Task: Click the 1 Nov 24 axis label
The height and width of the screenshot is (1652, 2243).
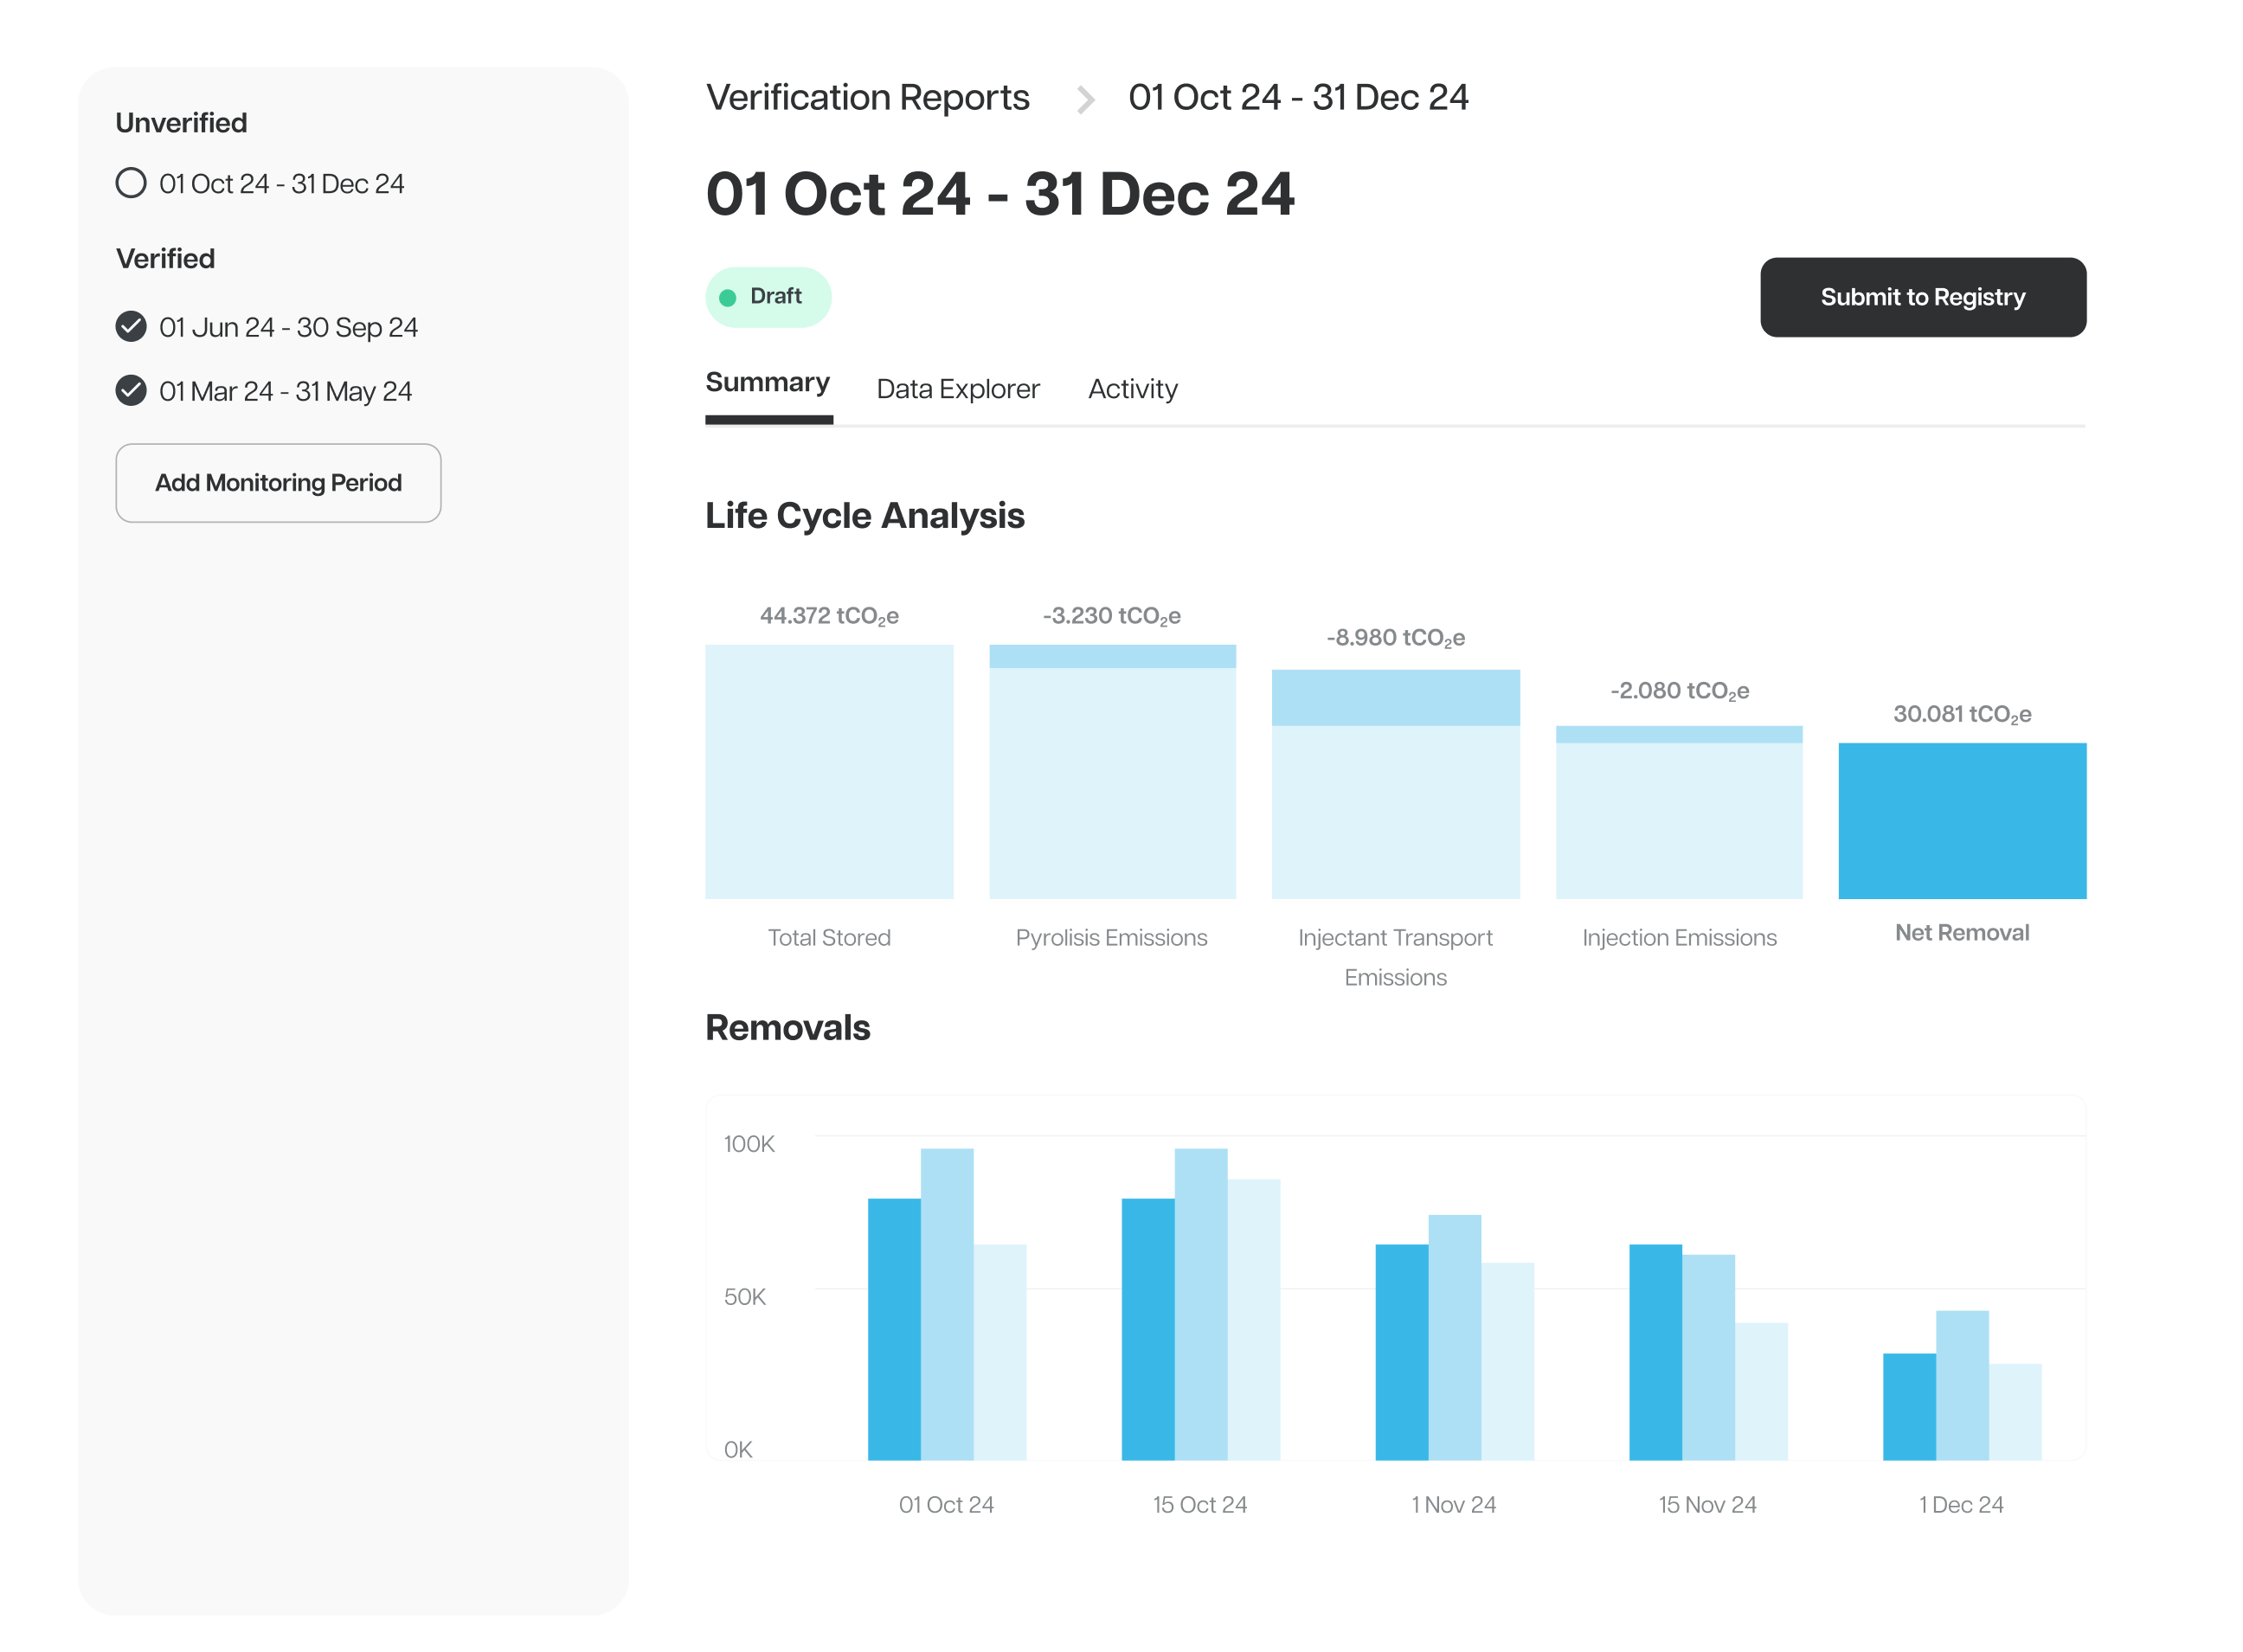Action: coord(1454,1505)
